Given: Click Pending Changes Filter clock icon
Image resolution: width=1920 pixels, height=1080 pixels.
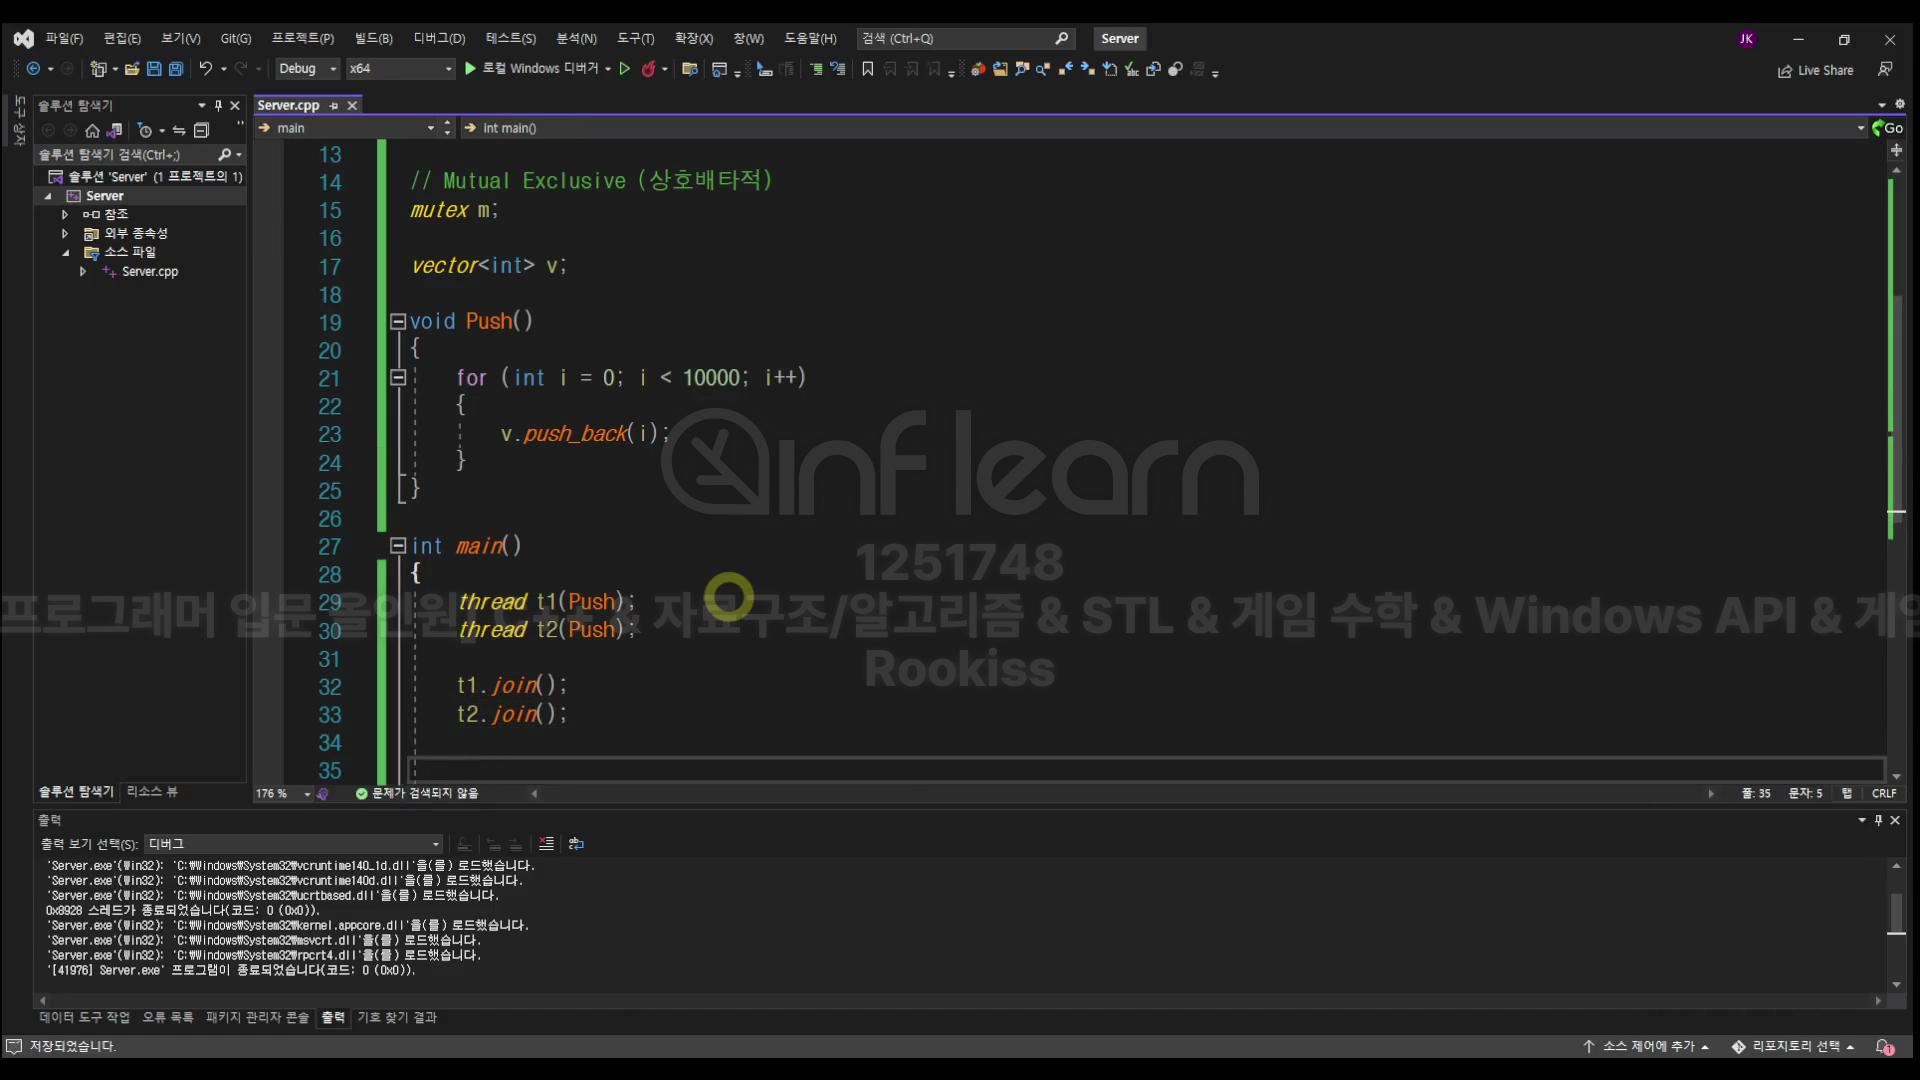Looking at the screenshot, I should pos(145,130).
